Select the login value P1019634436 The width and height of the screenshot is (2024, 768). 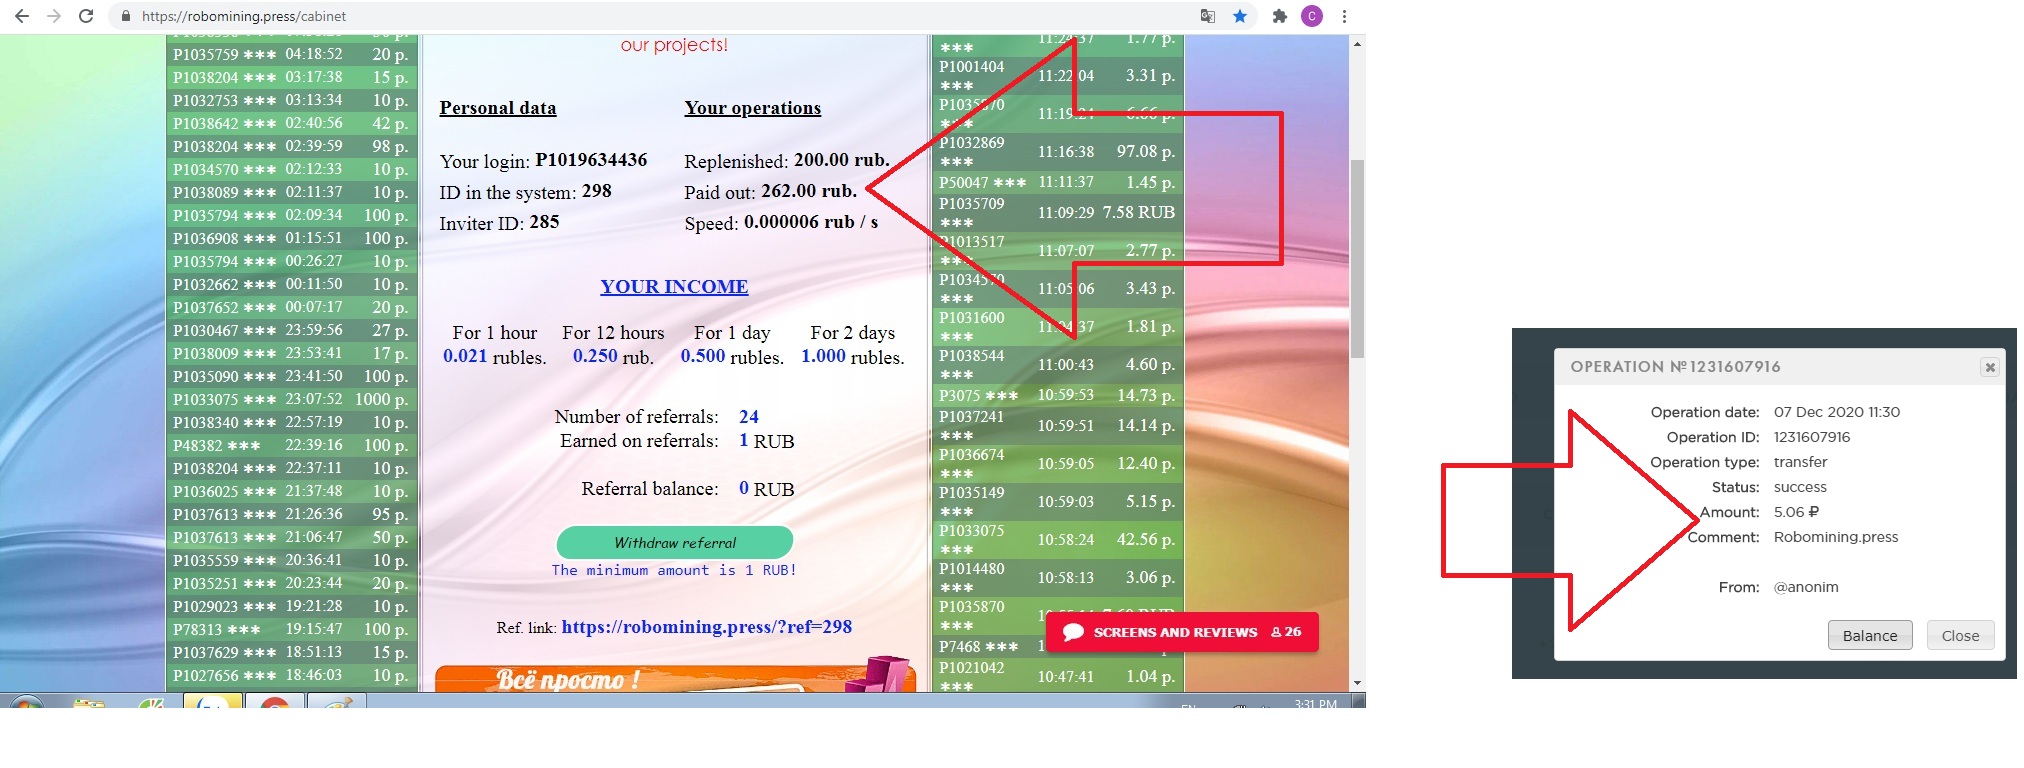point(591,160)
